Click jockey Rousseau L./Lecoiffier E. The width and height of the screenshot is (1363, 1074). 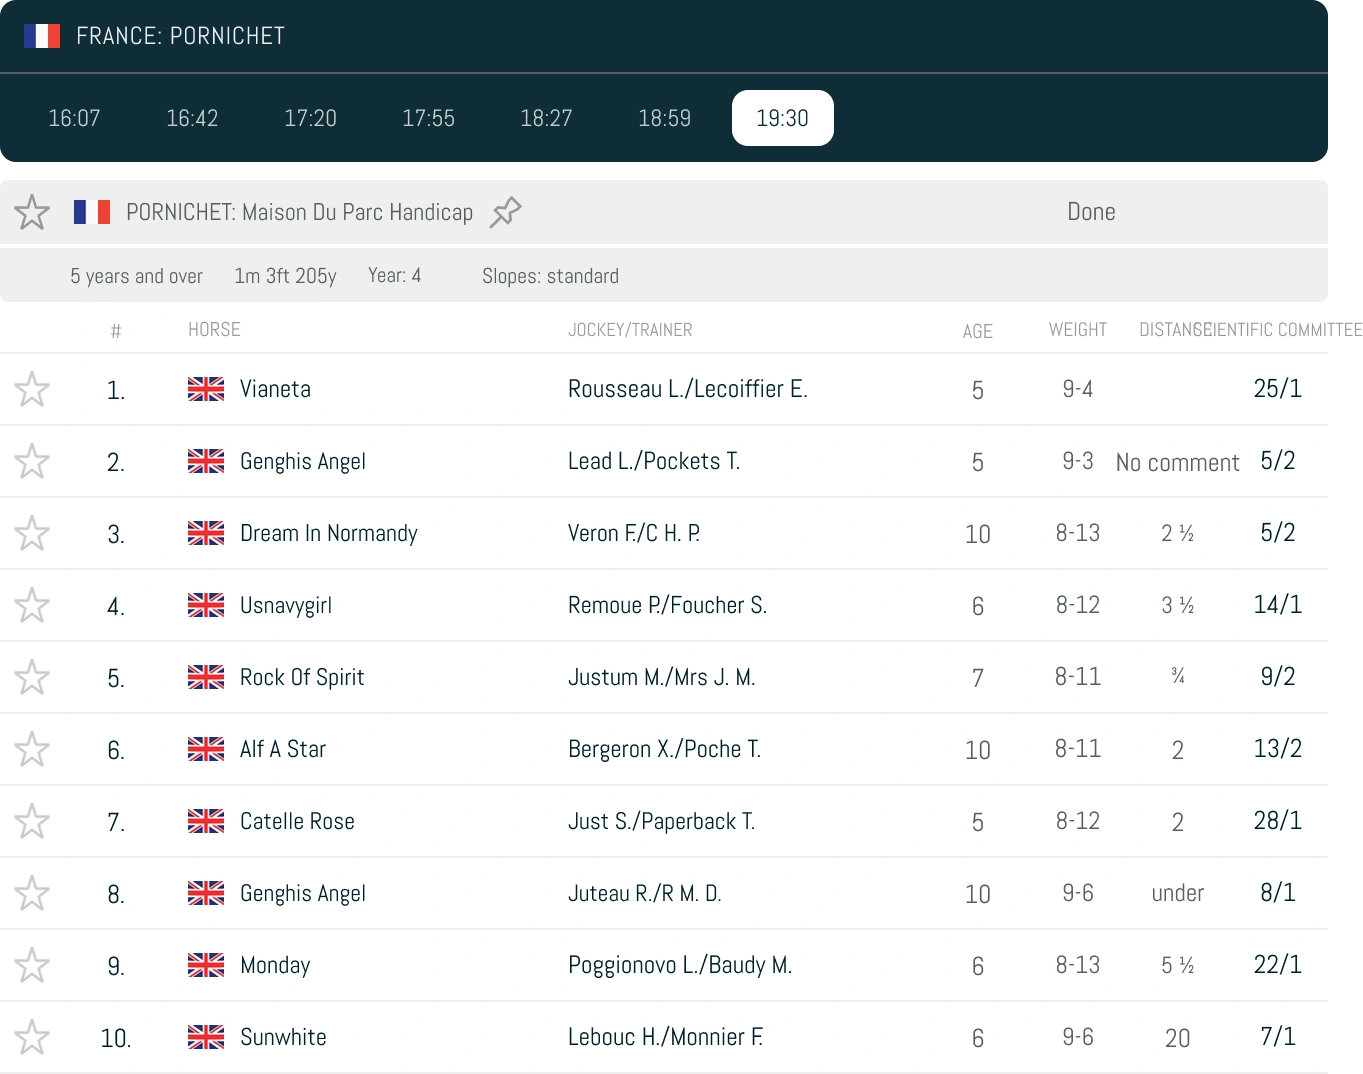[688, 389]
